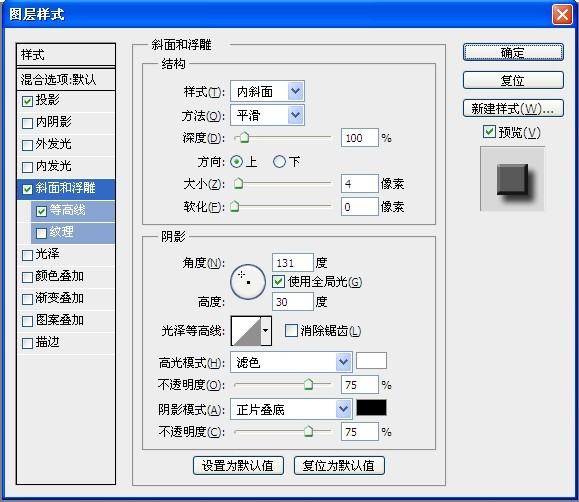Click the 设置为默认值 button

(x=238, y=465)
